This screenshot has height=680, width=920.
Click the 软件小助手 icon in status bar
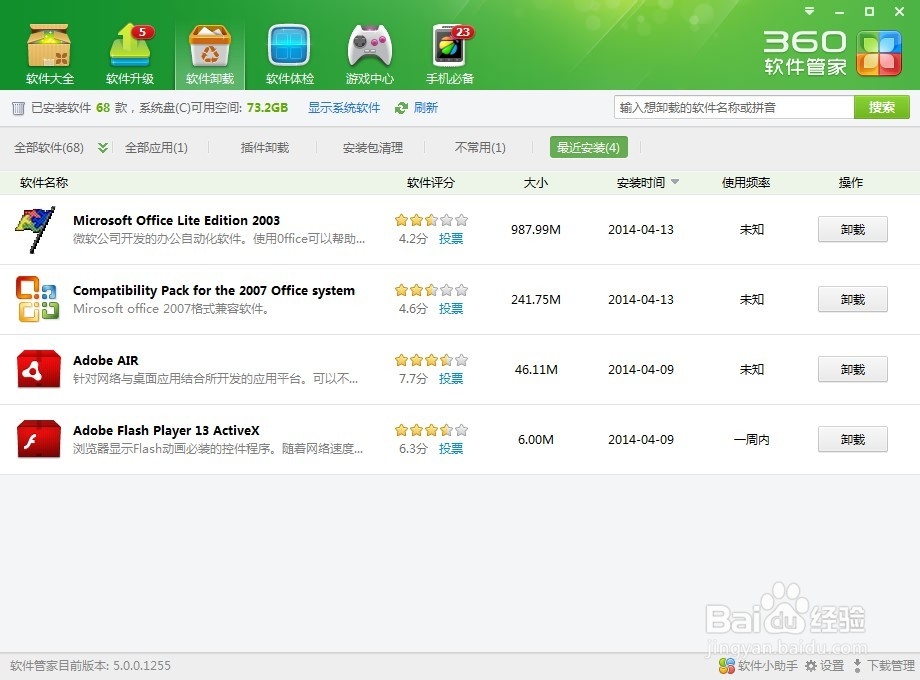726,665
